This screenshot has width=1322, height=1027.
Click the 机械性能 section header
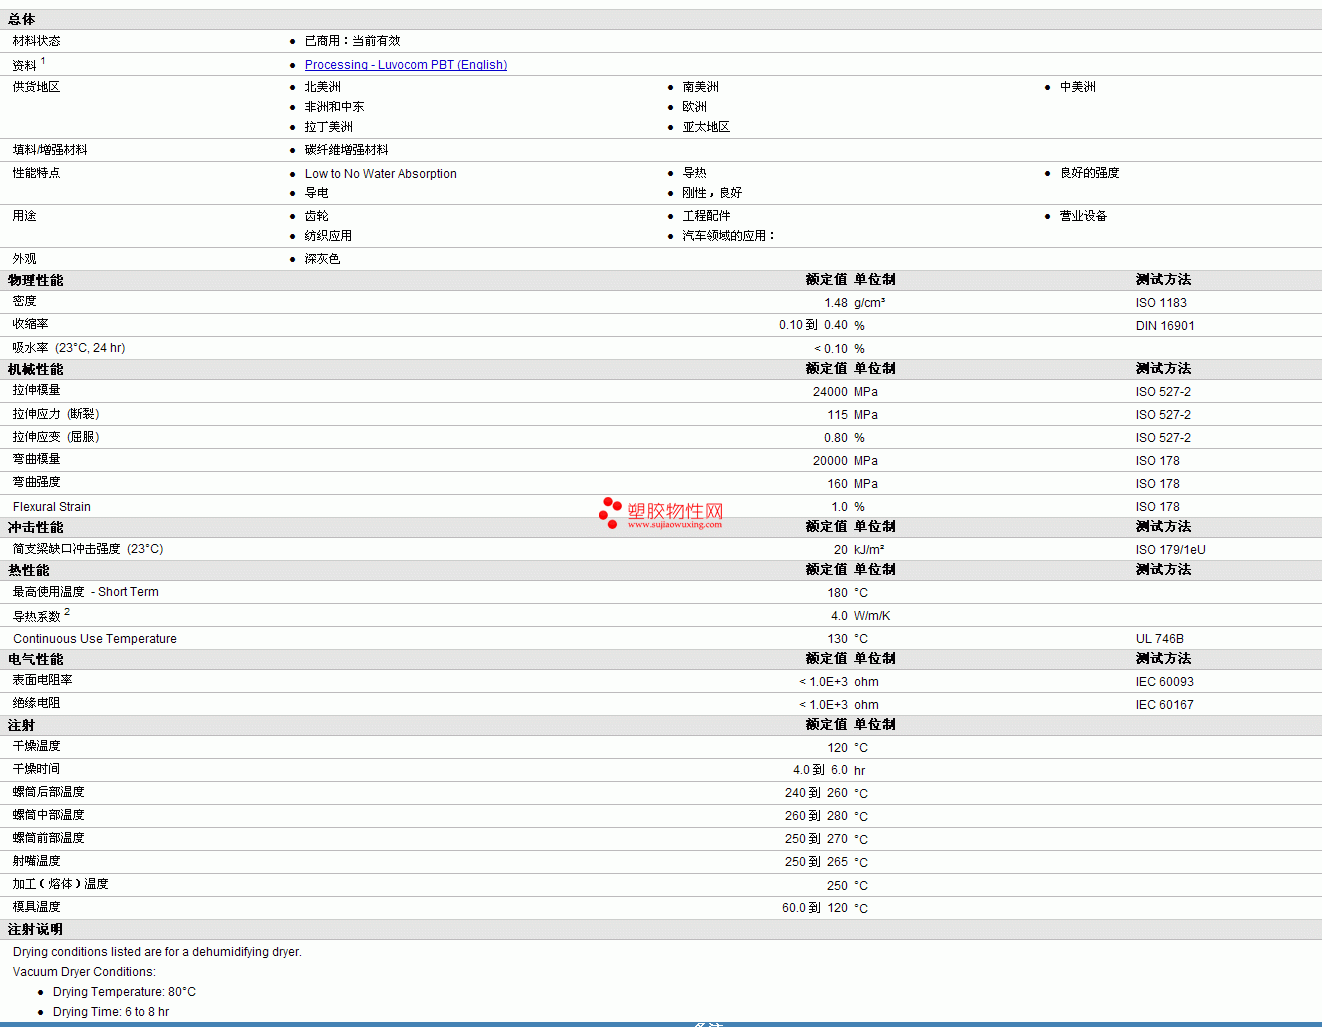point(35,369)
